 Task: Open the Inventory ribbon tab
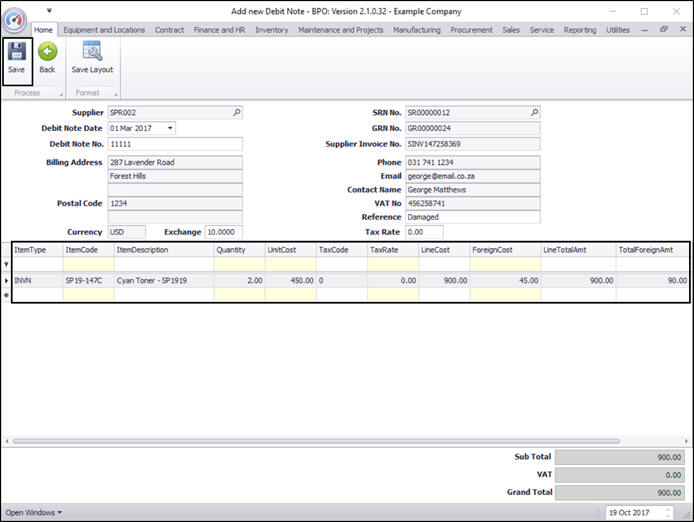(271, 30)
